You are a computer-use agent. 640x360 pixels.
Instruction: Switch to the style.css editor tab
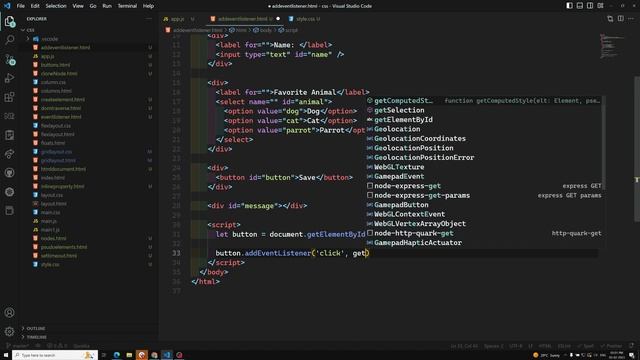[304, 19]
